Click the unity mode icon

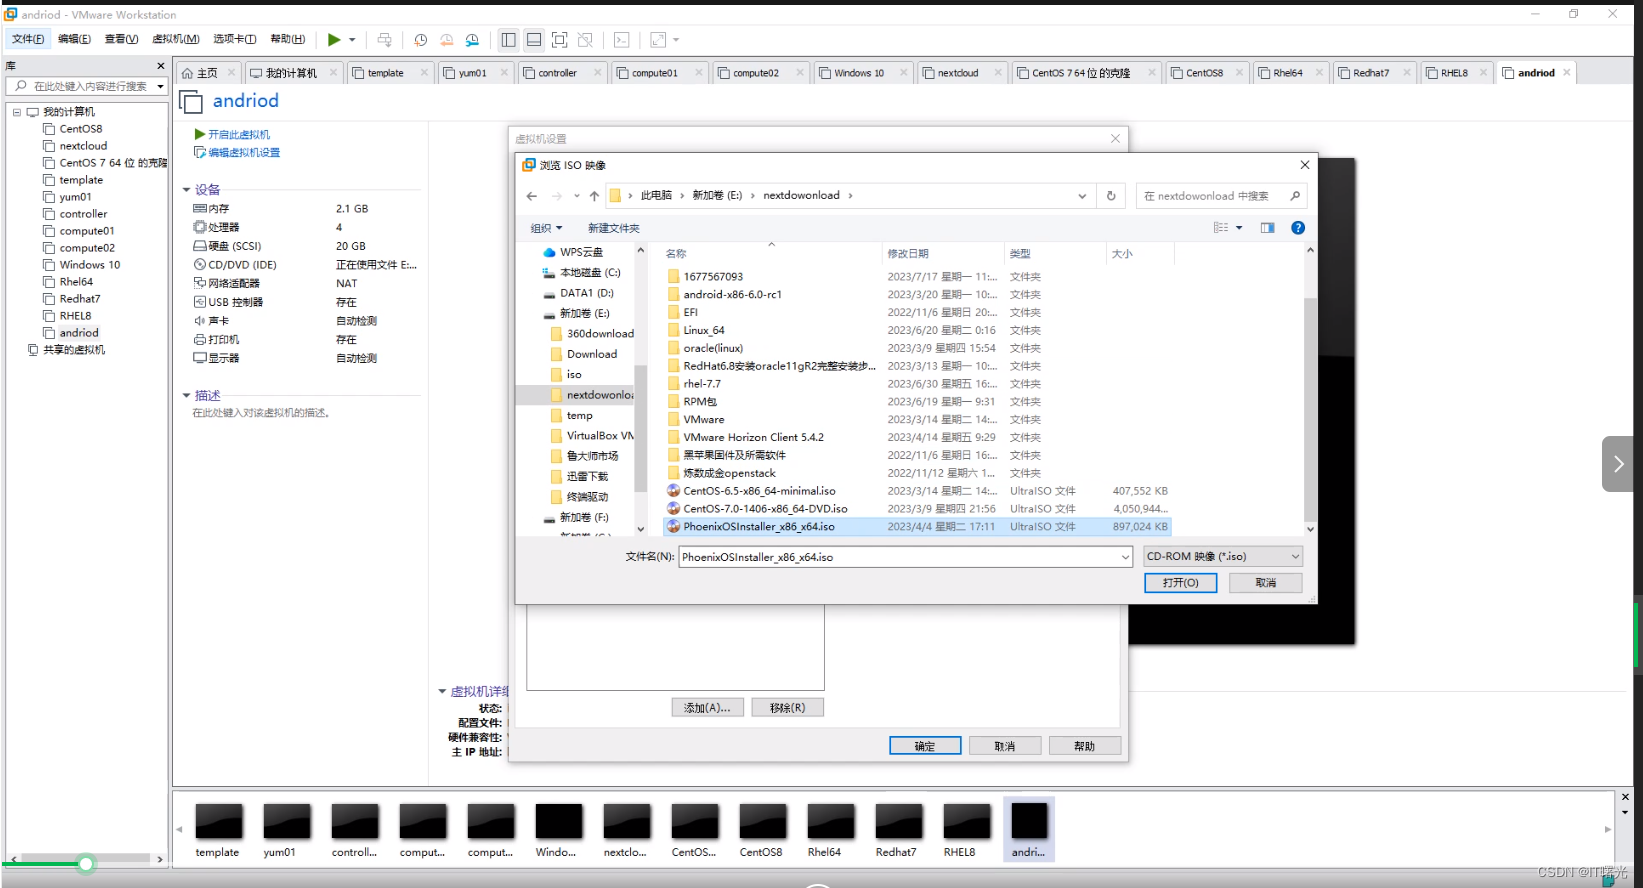click(x=586, y=40)
